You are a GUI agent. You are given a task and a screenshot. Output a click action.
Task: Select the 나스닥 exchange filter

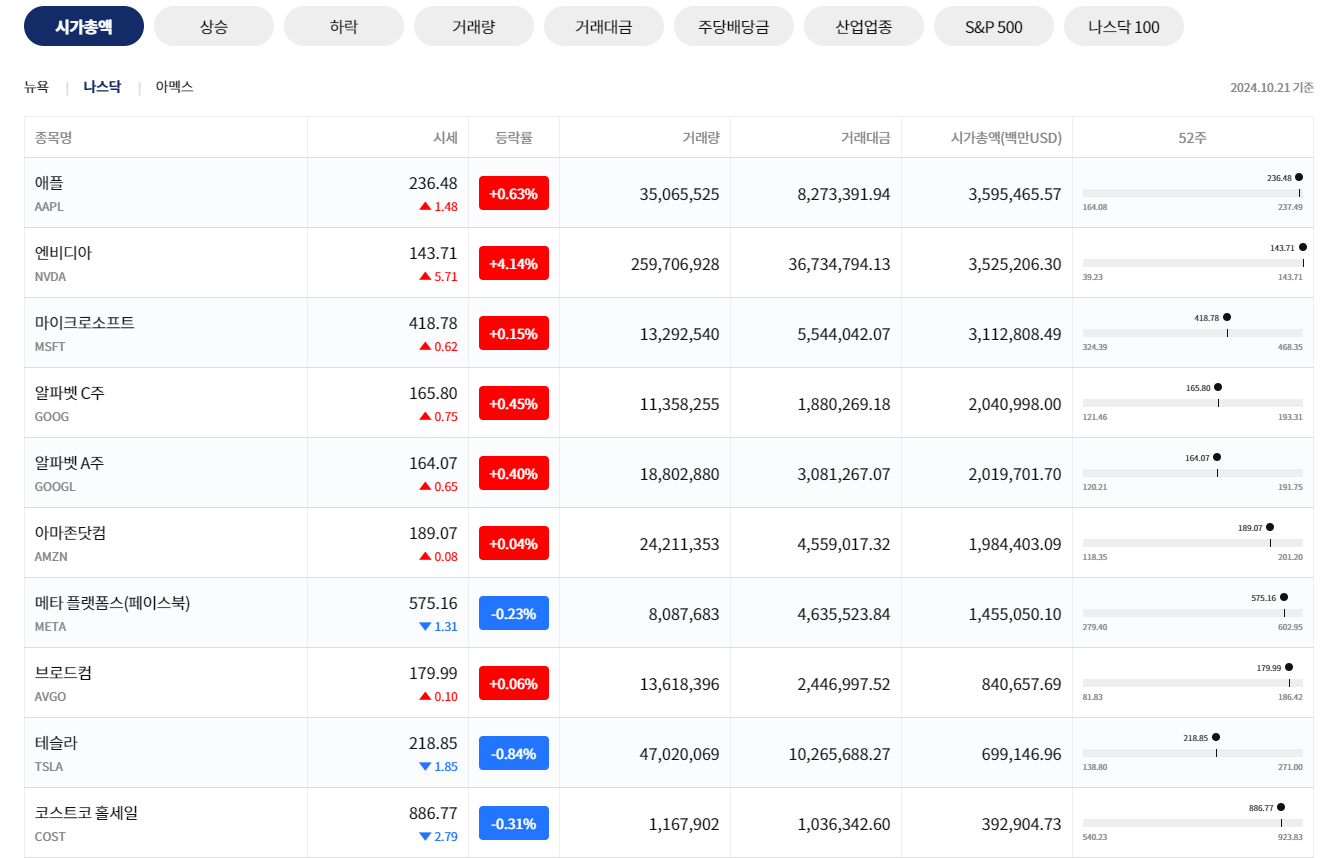coord(102,87)
